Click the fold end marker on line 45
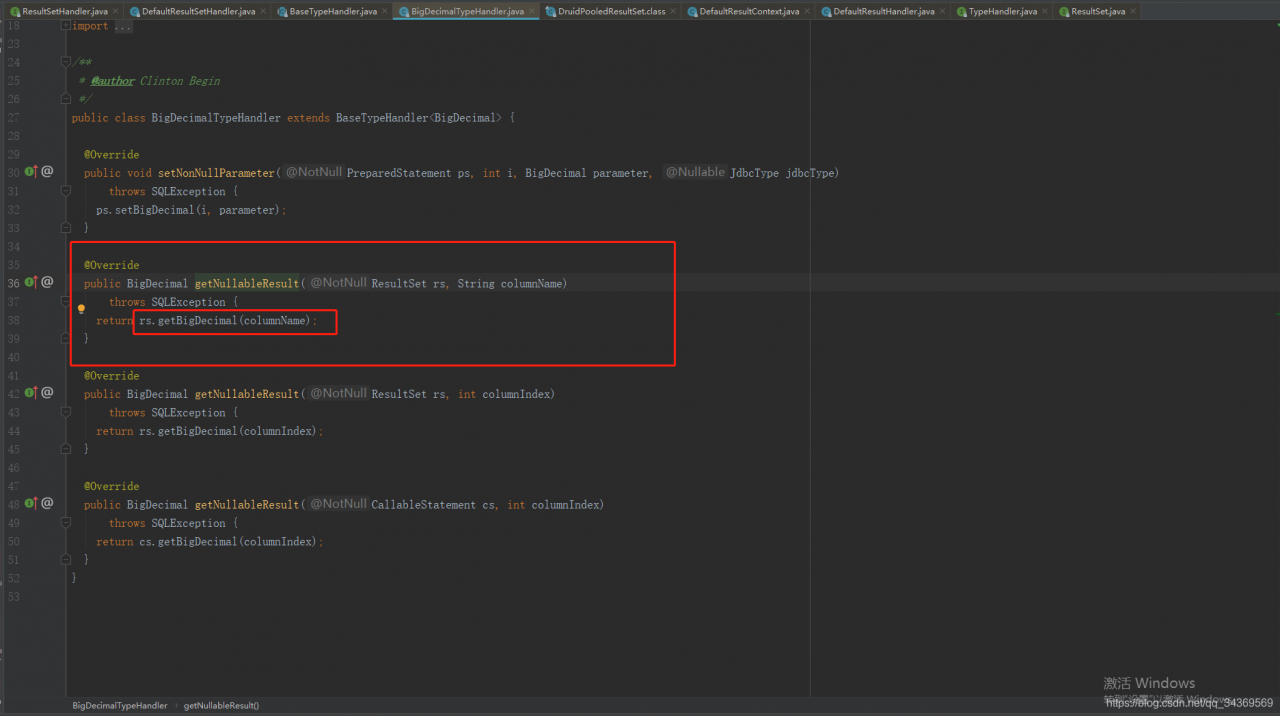 [66, 449]
